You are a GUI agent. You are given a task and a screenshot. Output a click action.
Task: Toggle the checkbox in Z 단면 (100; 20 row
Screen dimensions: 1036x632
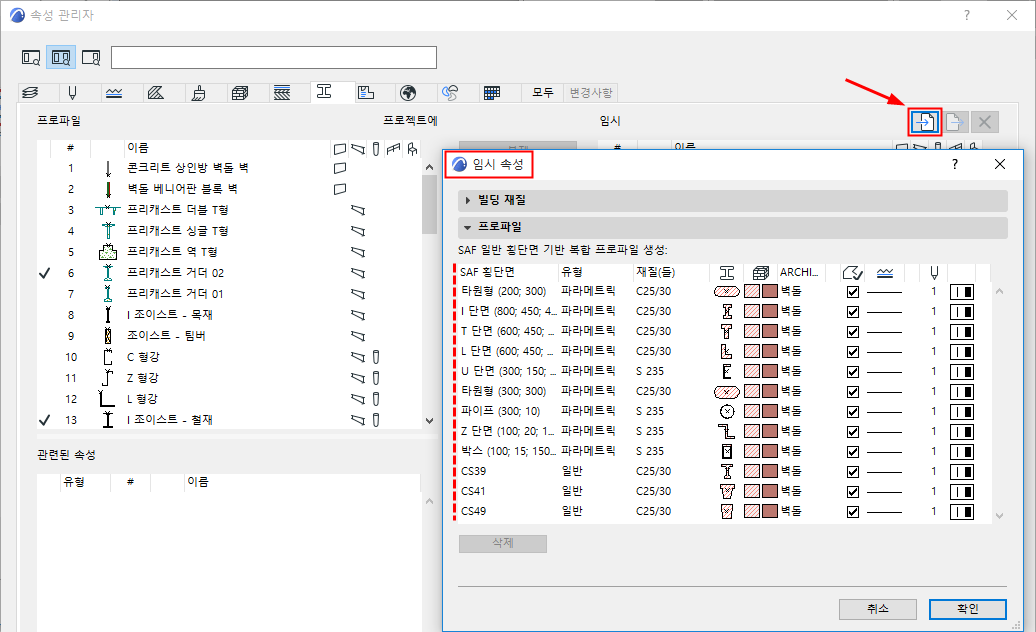(853, 432)
